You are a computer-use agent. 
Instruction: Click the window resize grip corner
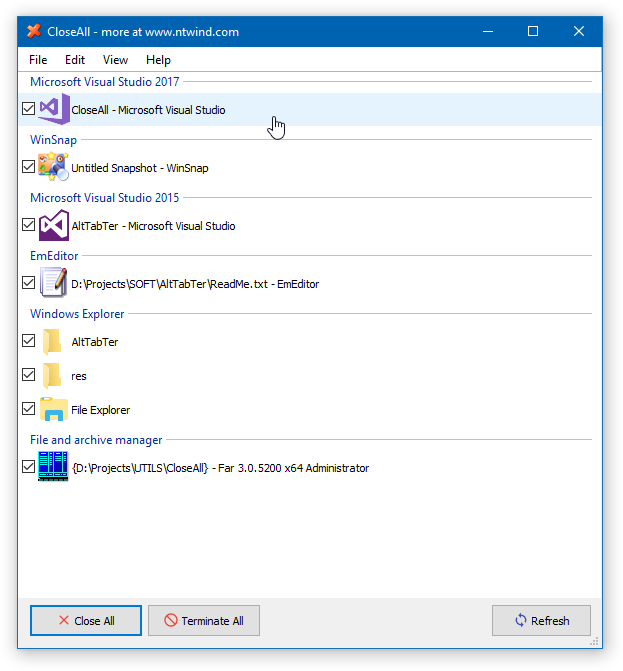594,641
